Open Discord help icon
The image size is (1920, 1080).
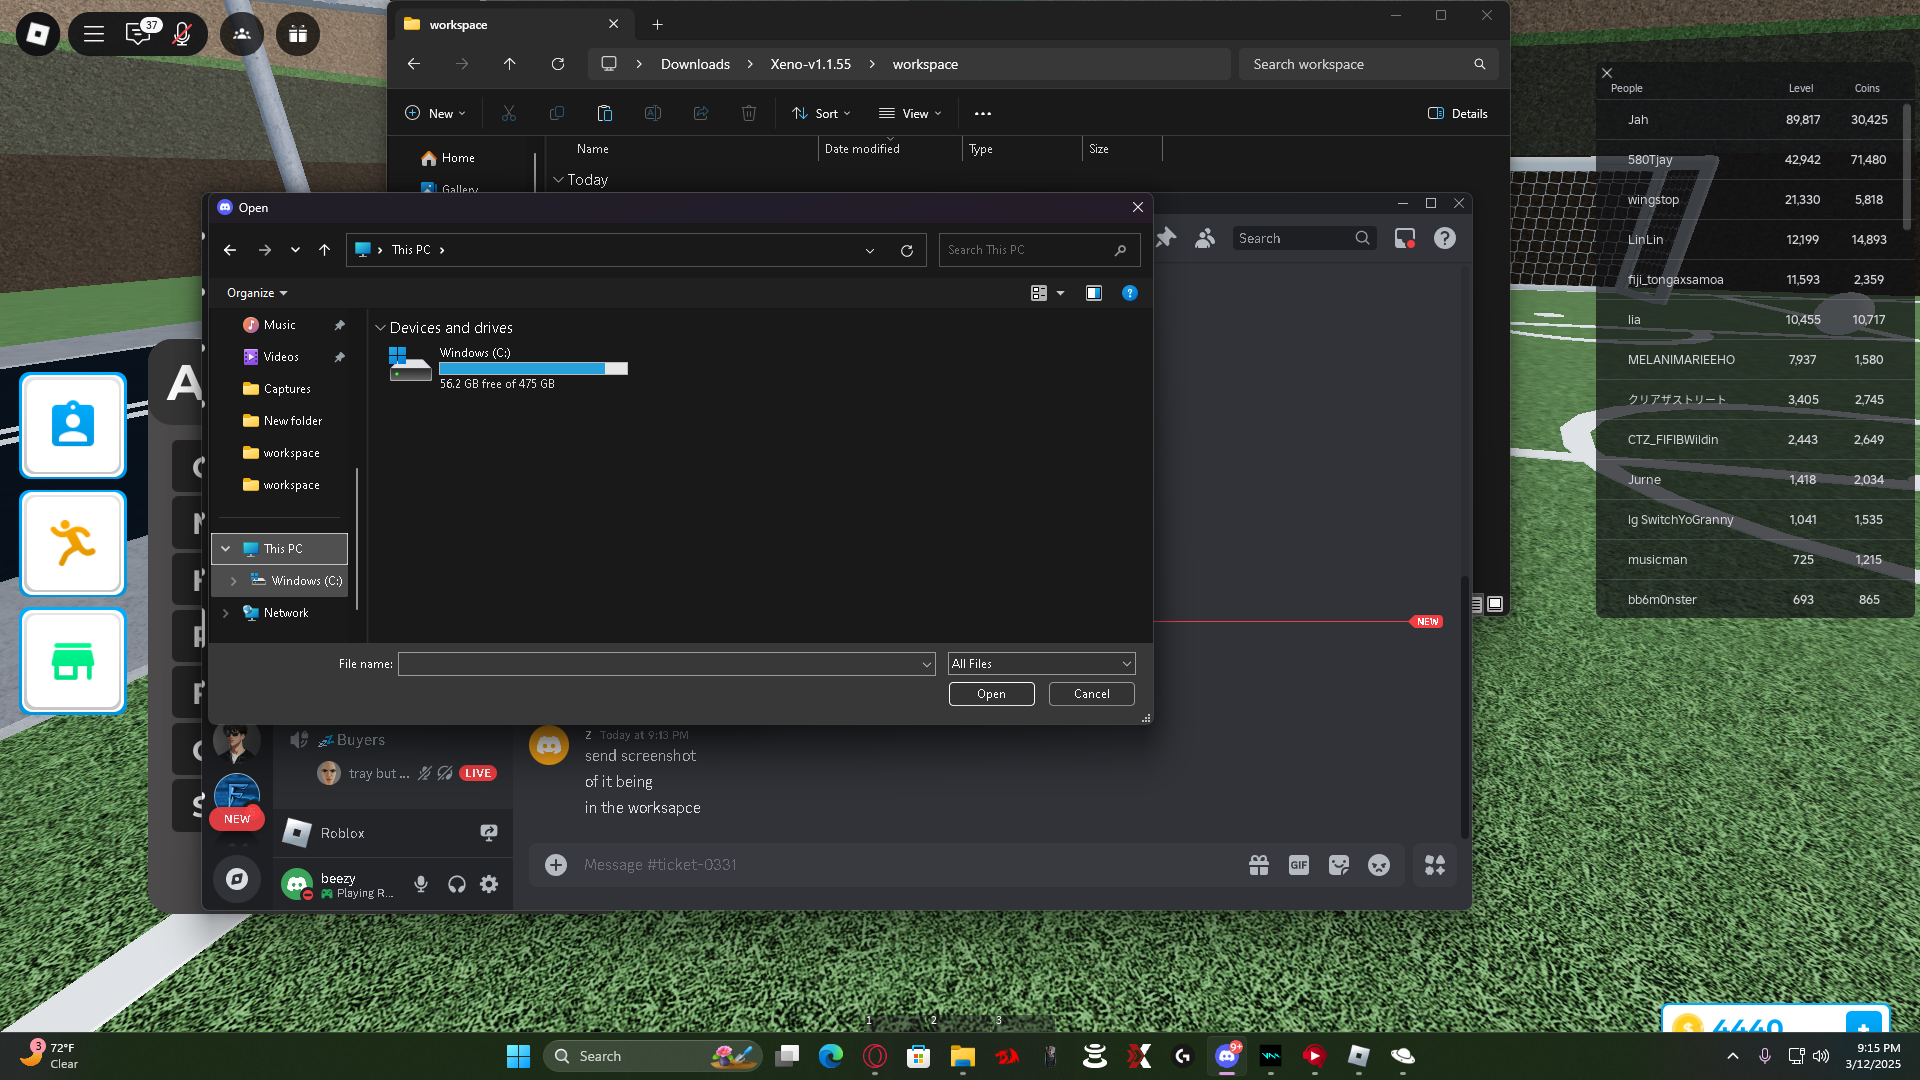[x=1445, y=238]
